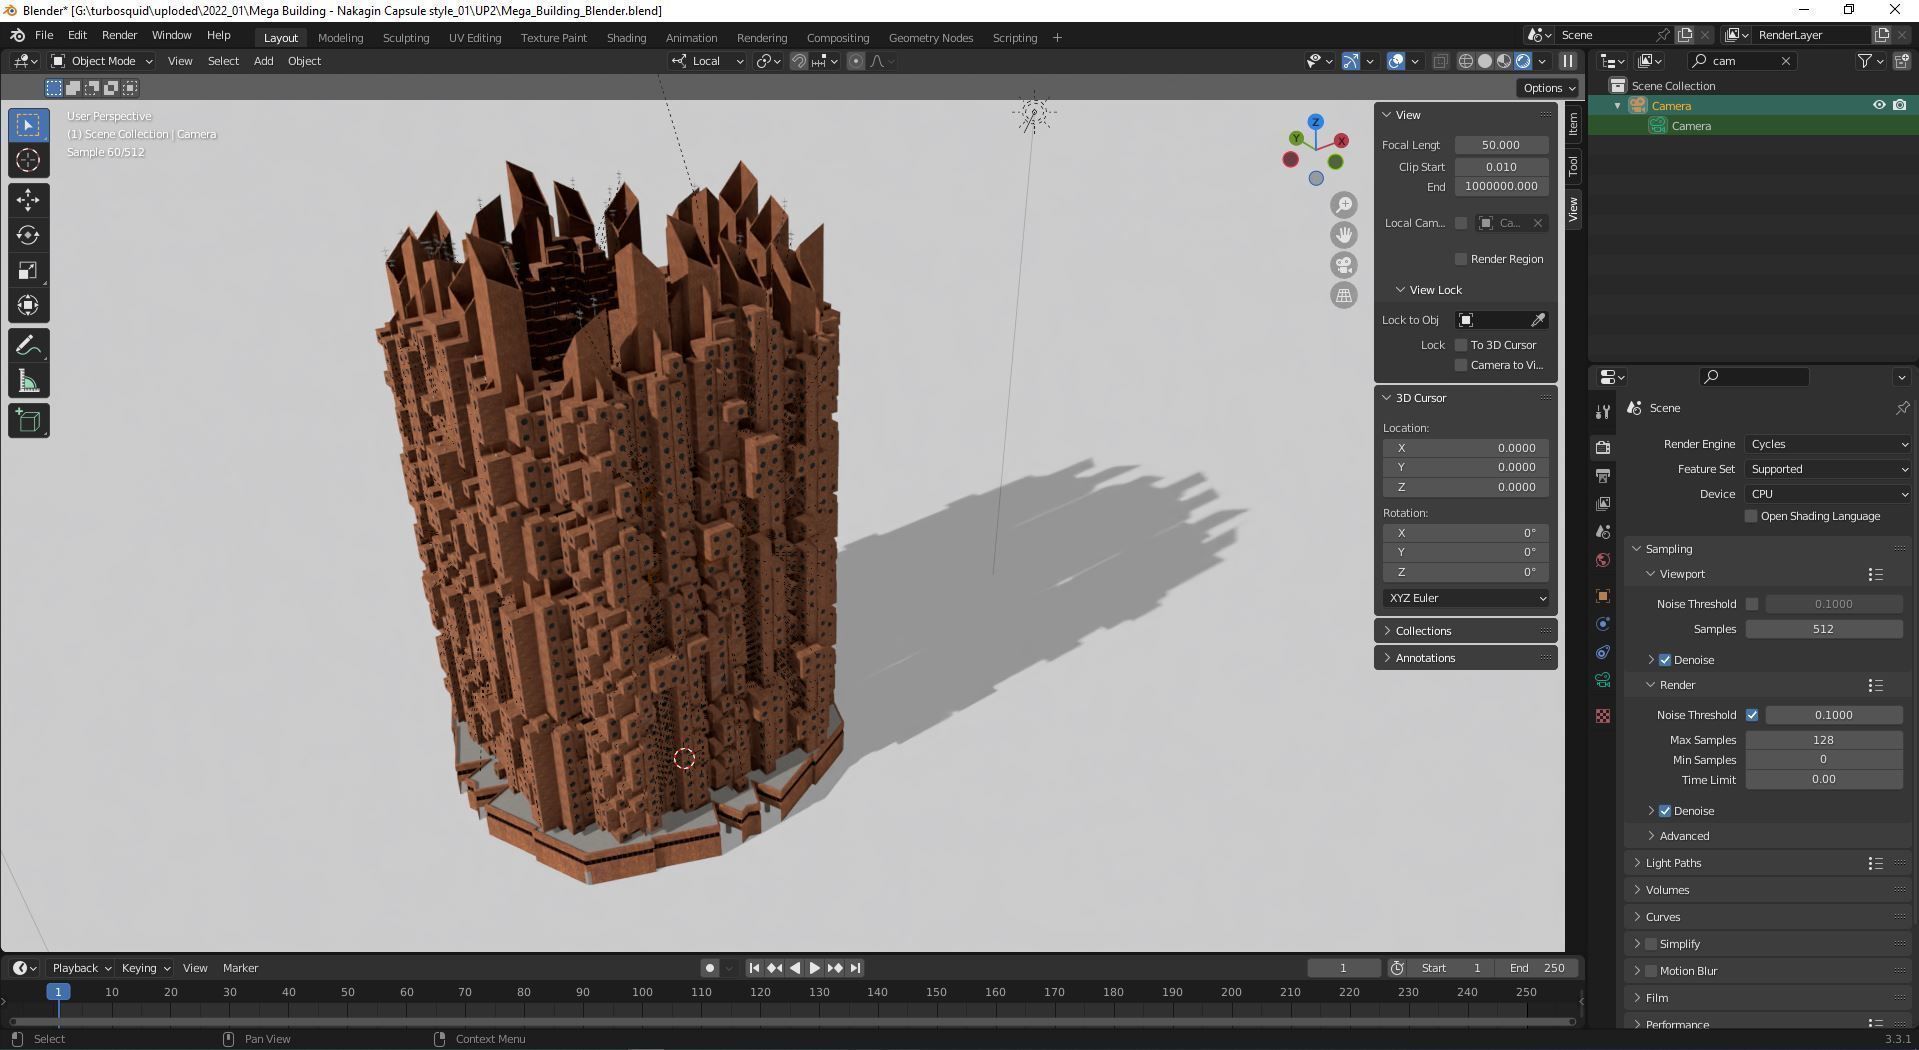Open the Render Properties tab

pyautogui.click(x=1603, y=447)
